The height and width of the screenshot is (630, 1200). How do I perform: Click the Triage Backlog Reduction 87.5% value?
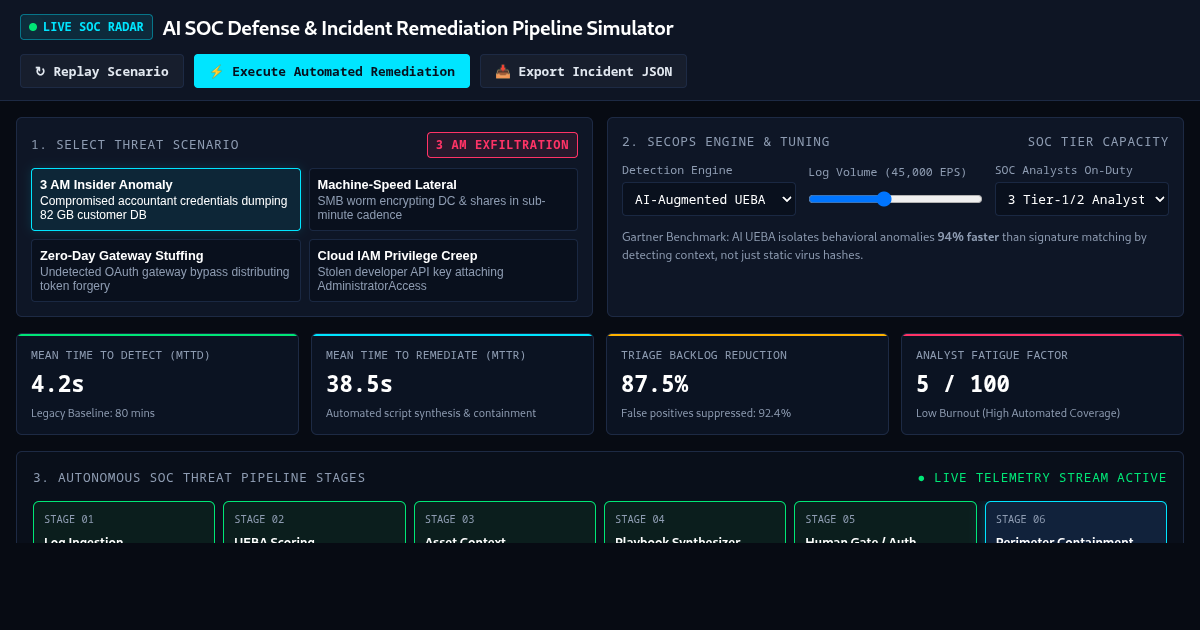click(654, 384)
